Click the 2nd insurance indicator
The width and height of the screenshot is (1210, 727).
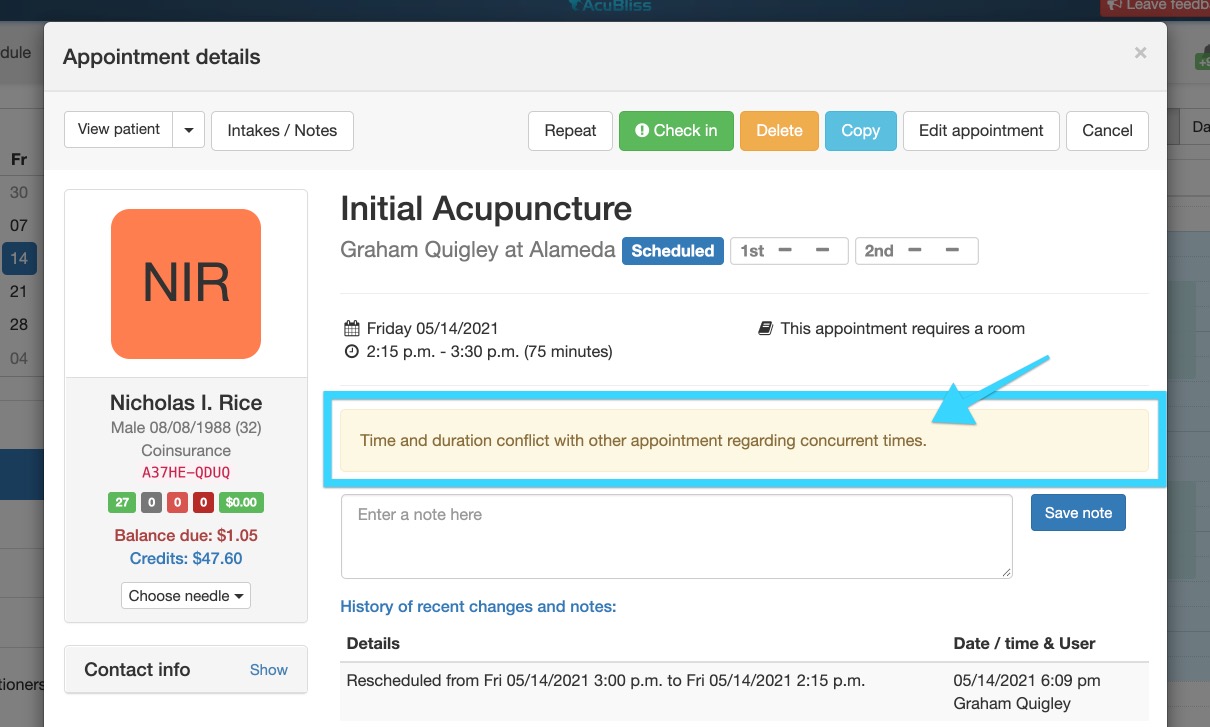click(916, 250)
